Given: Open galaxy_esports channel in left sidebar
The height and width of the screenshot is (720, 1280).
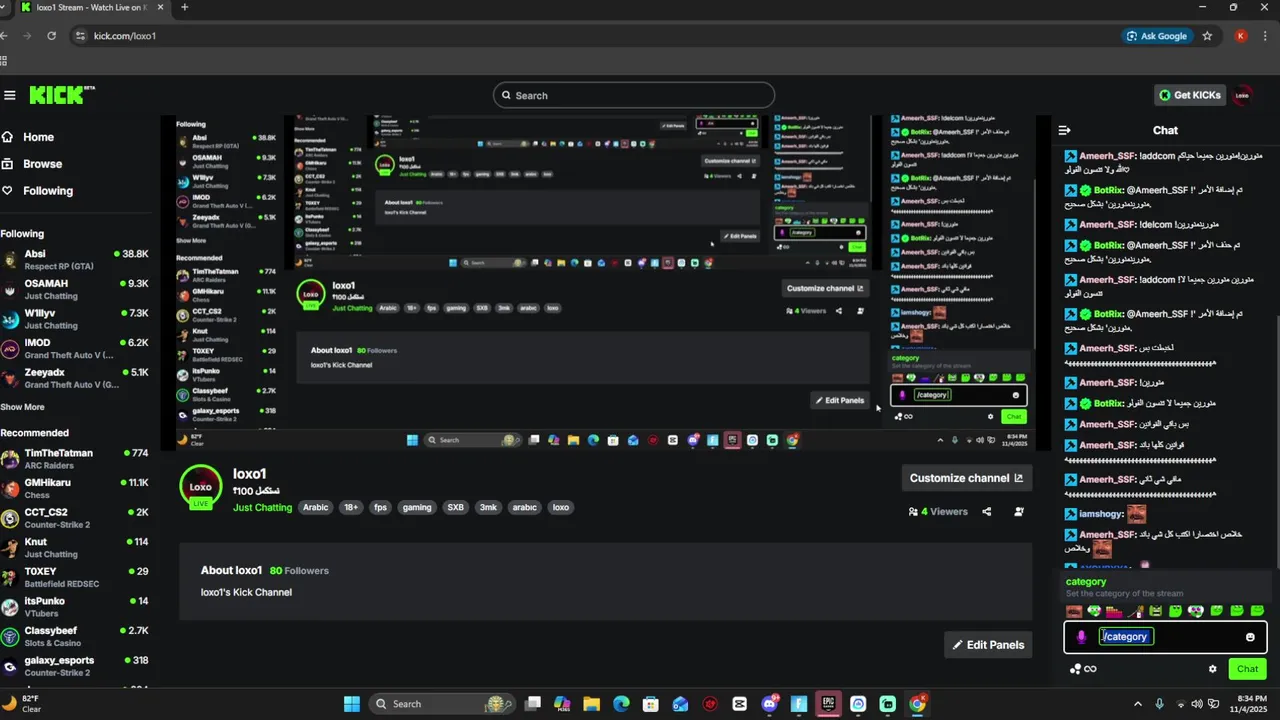Looking at the screenshot, I should 76,666.
